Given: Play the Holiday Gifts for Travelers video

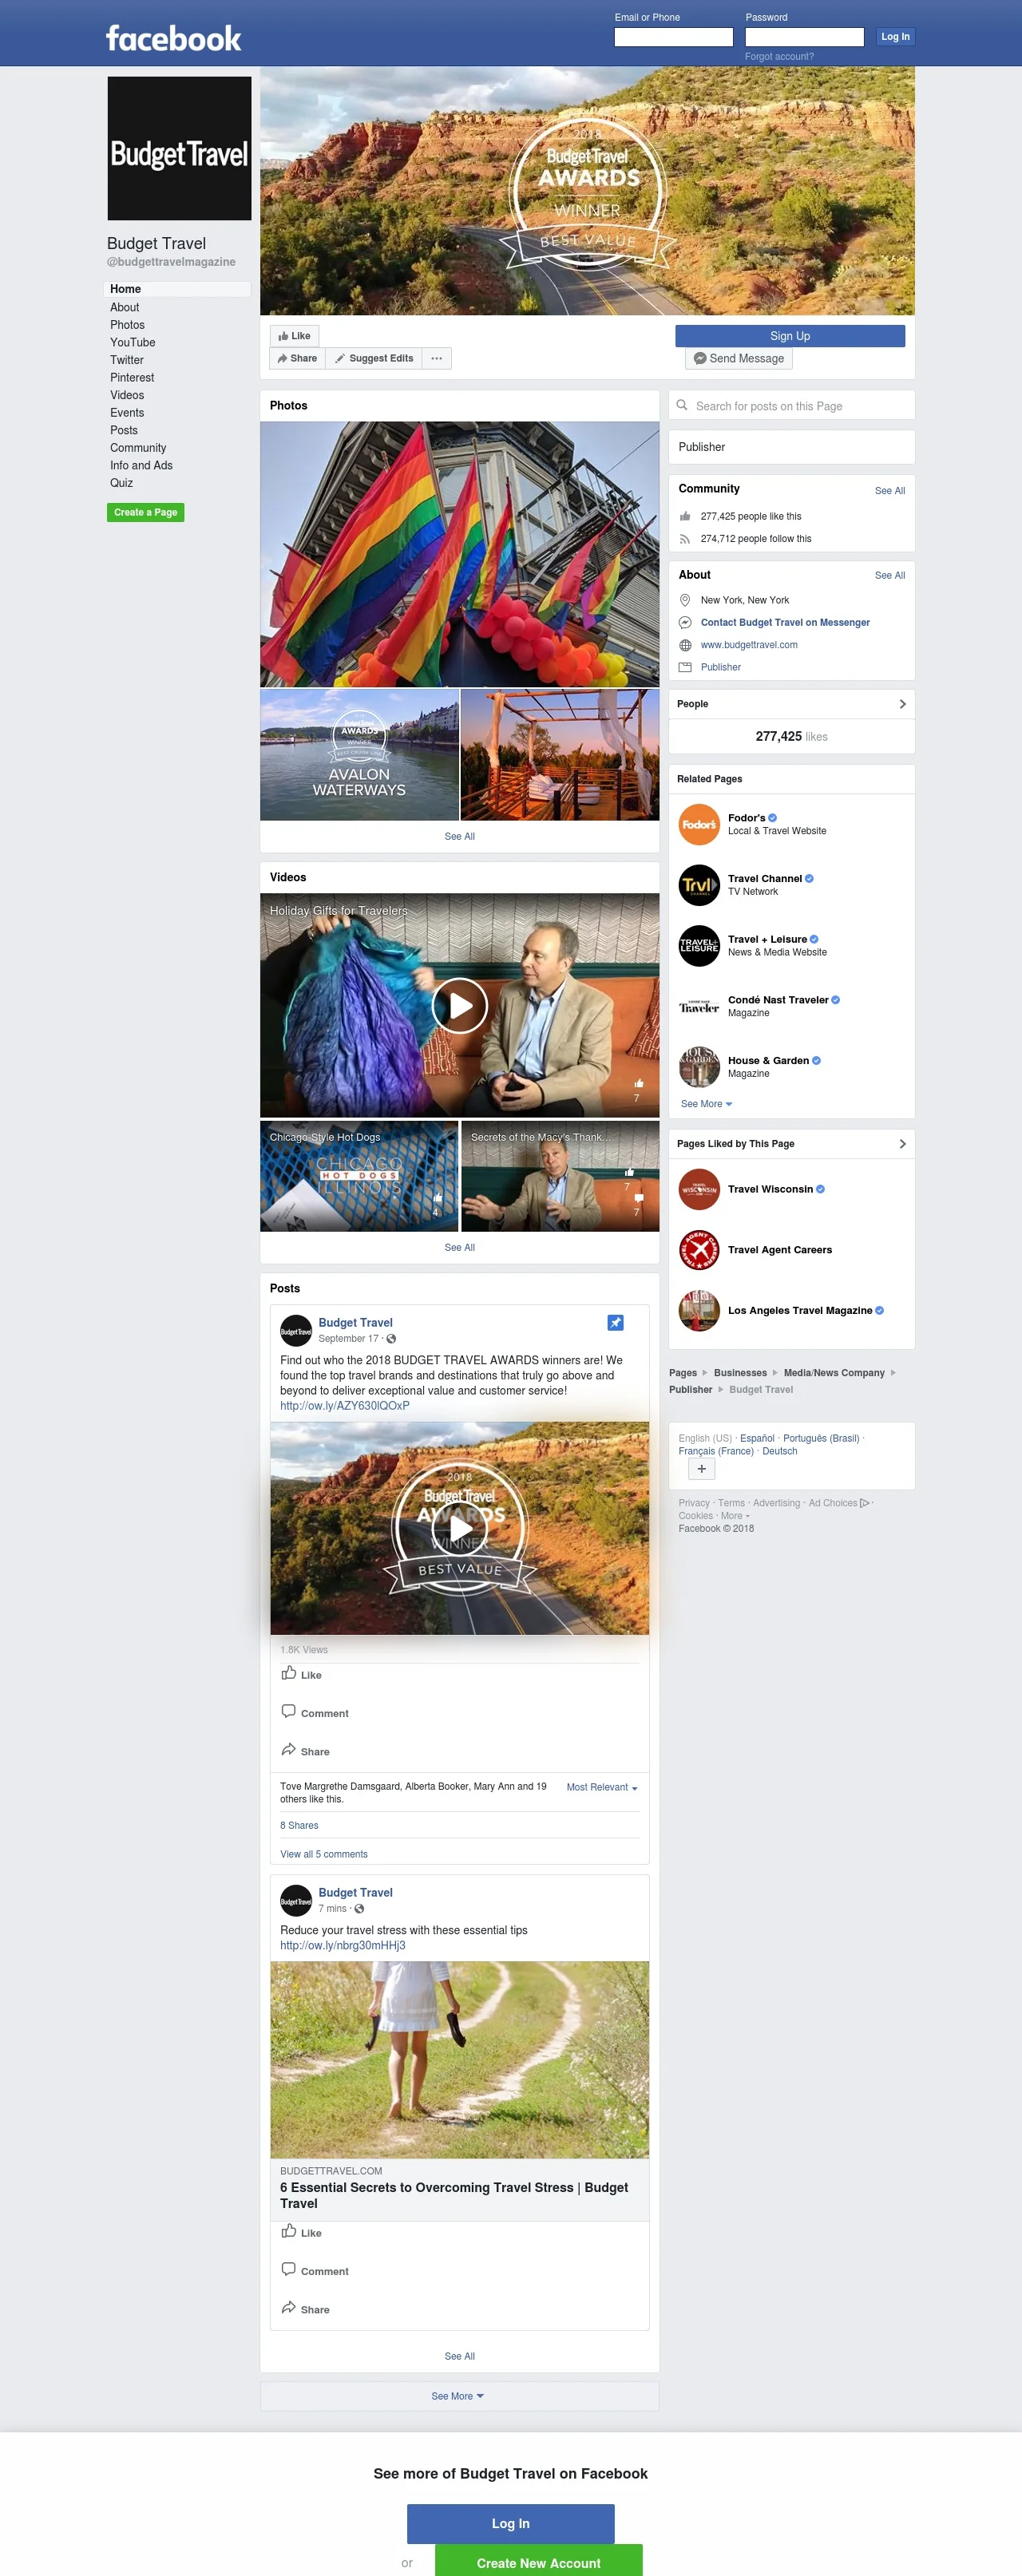Looking at the screenshot, I should tap(459, 1005).
